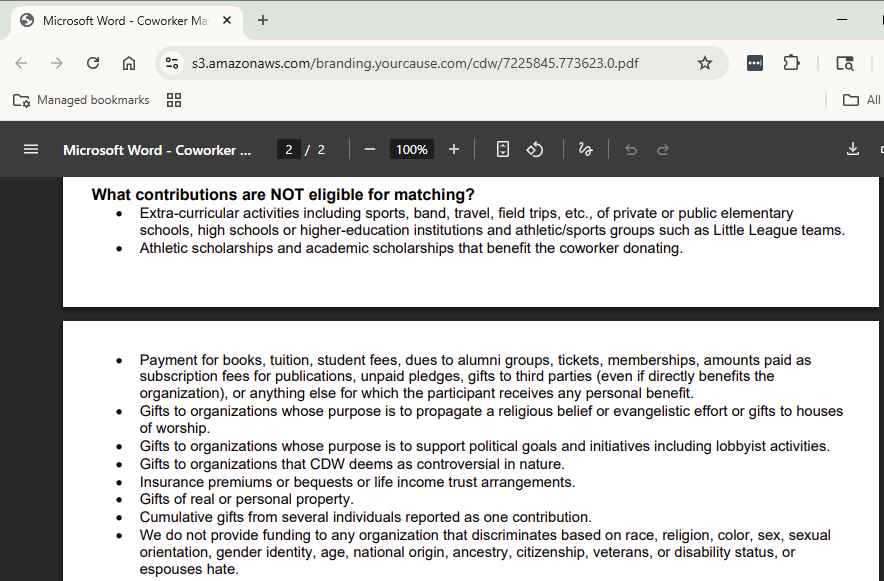Viewport: 884px width, 581px height.
Task: Click bullet starting 'Payment for books, tuition'
Action: [475, 376]
